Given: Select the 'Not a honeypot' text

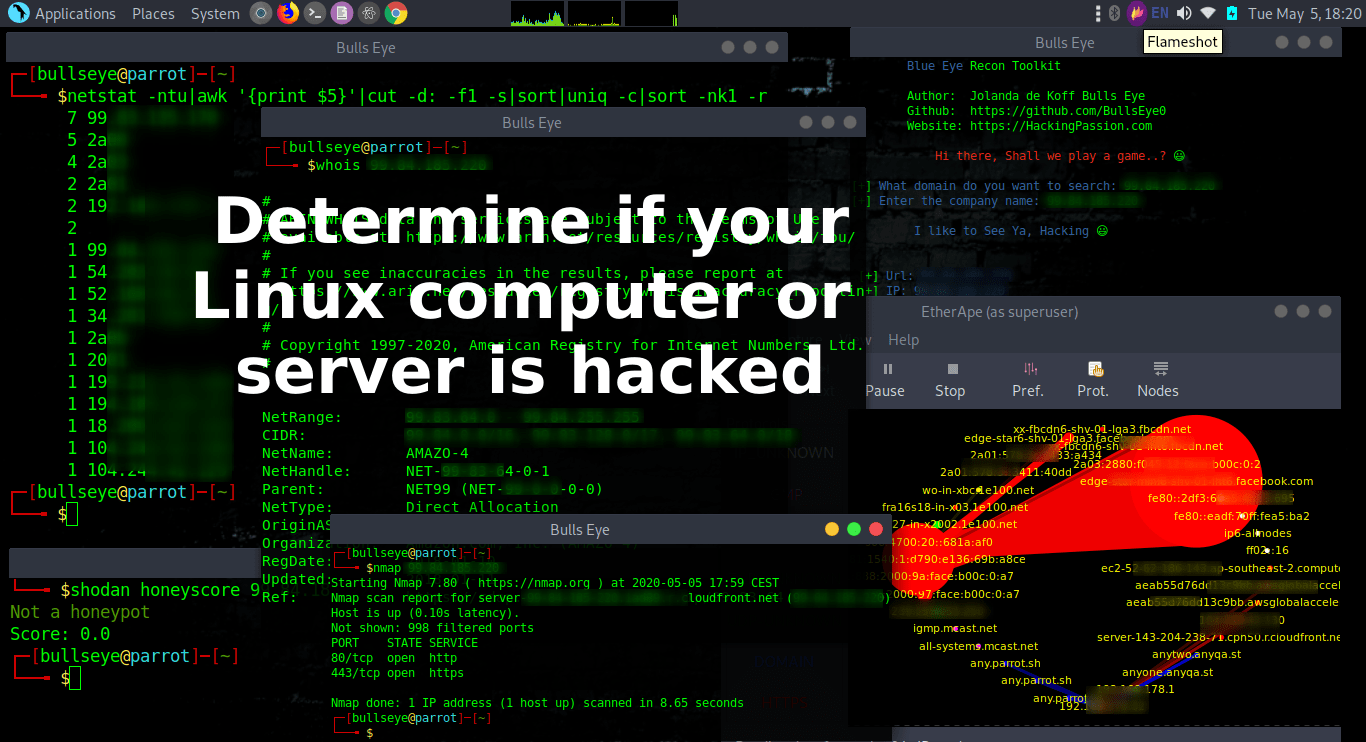Looking at the screenshot, I should pyautogui.click(x=80, y=612).
